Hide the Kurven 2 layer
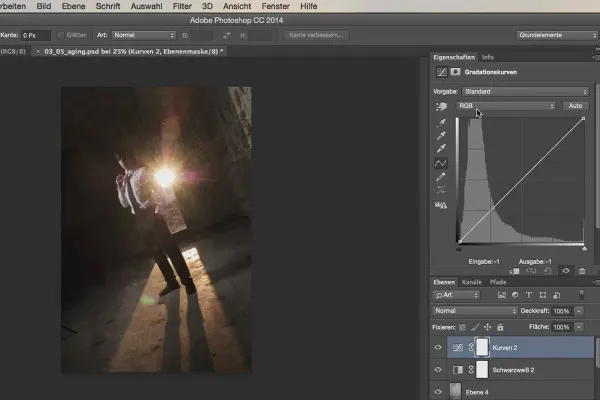The width and height of the screenshot is (600, 400). click(438, 348)
